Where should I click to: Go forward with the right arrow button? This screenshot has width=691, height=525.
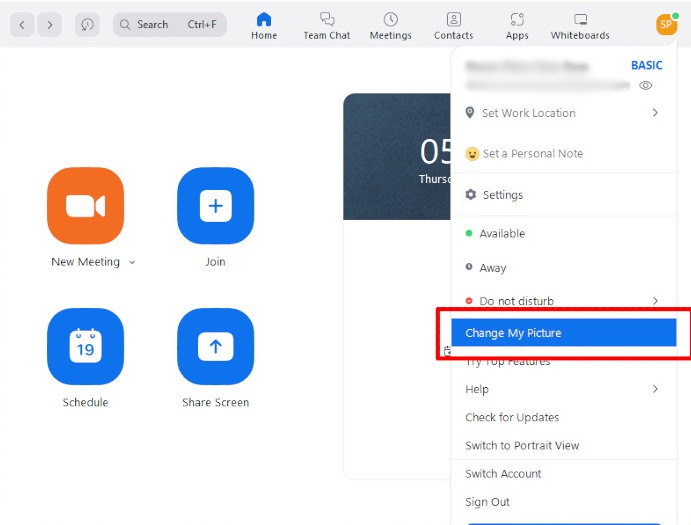coord(49,25)
